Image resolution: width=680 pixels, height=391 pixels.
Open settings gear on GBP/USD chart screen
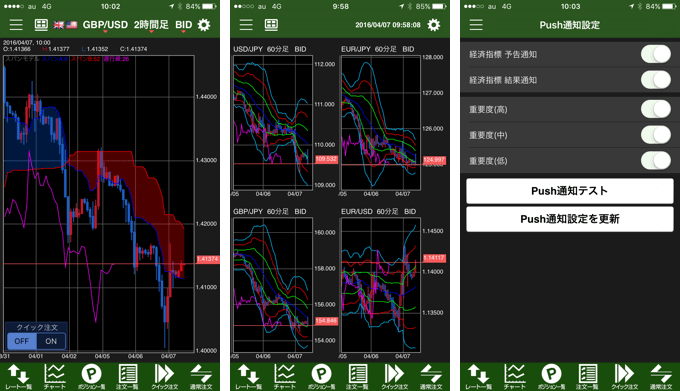pyautogui.click(x=204, y=25)
